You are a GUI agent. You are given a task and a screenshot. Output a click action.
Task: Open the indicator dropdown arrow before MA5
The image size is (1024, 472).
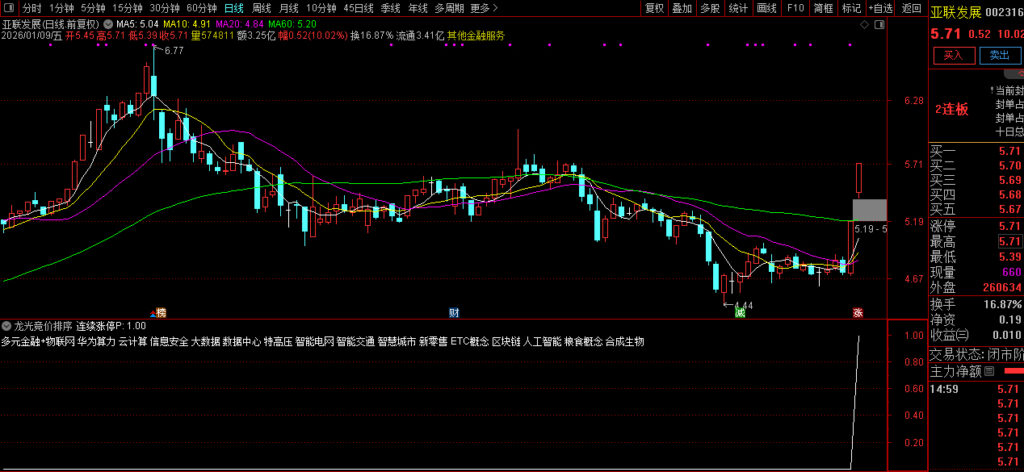[x=108, y=22]
